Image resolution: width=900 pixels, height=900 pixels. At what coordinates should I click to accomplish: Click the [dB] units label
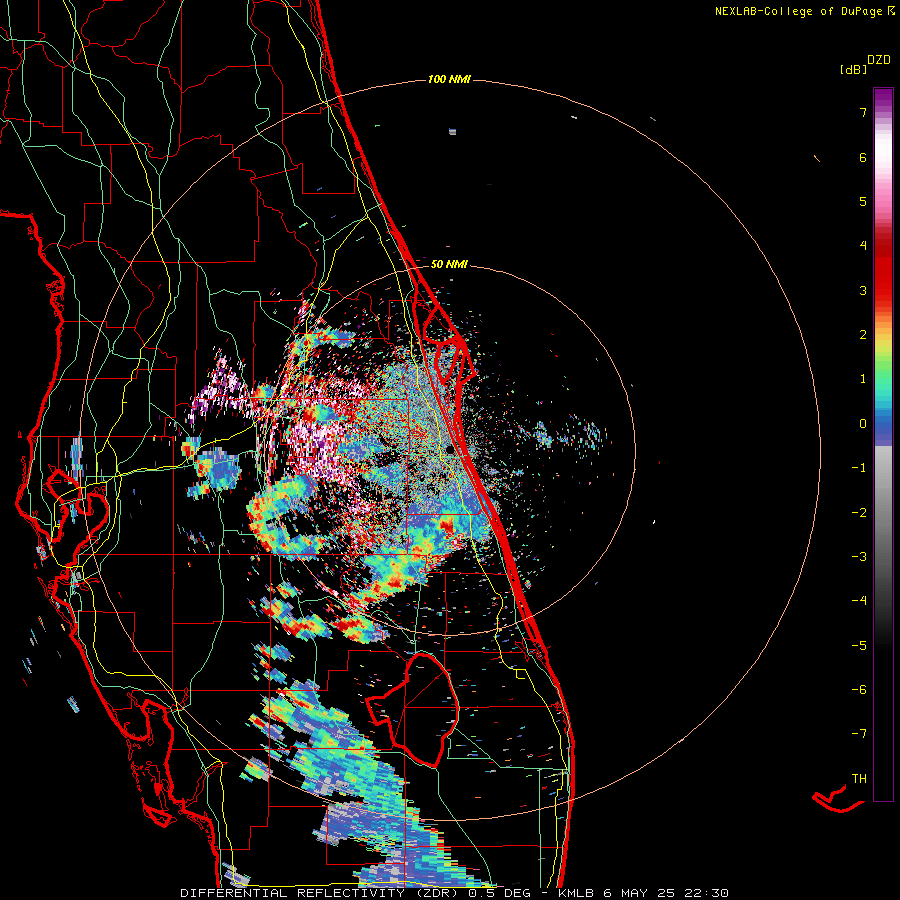[x=854, y=69]
